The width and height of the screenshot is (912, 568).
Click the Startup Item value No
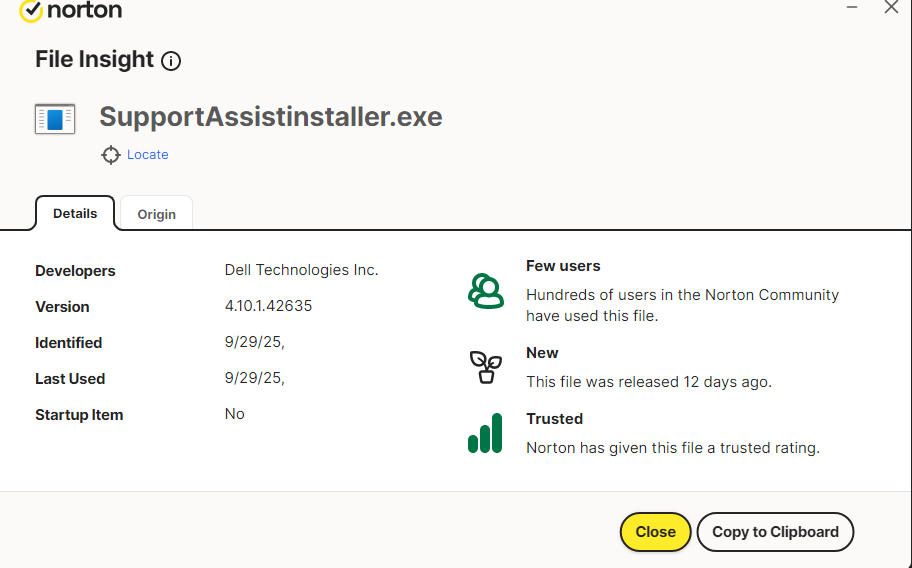(235, 414)
